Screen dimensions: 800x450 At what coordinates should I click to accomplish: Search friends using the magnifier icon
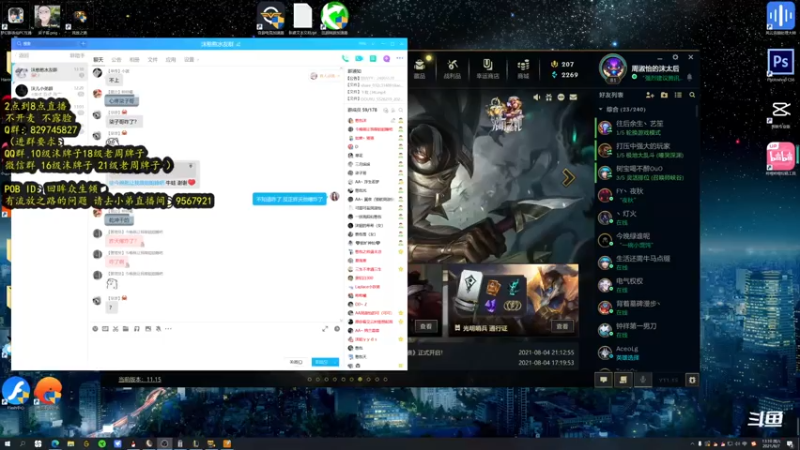pos(692,95)
